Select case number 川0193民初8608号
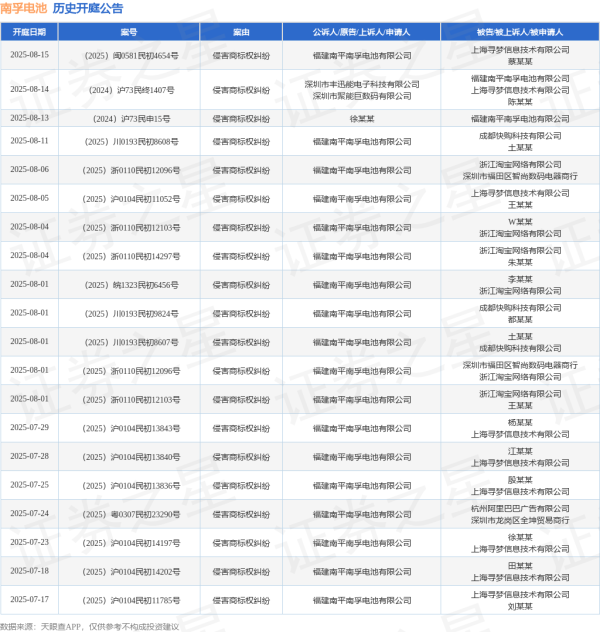The image size is (600, 632). 131,142
